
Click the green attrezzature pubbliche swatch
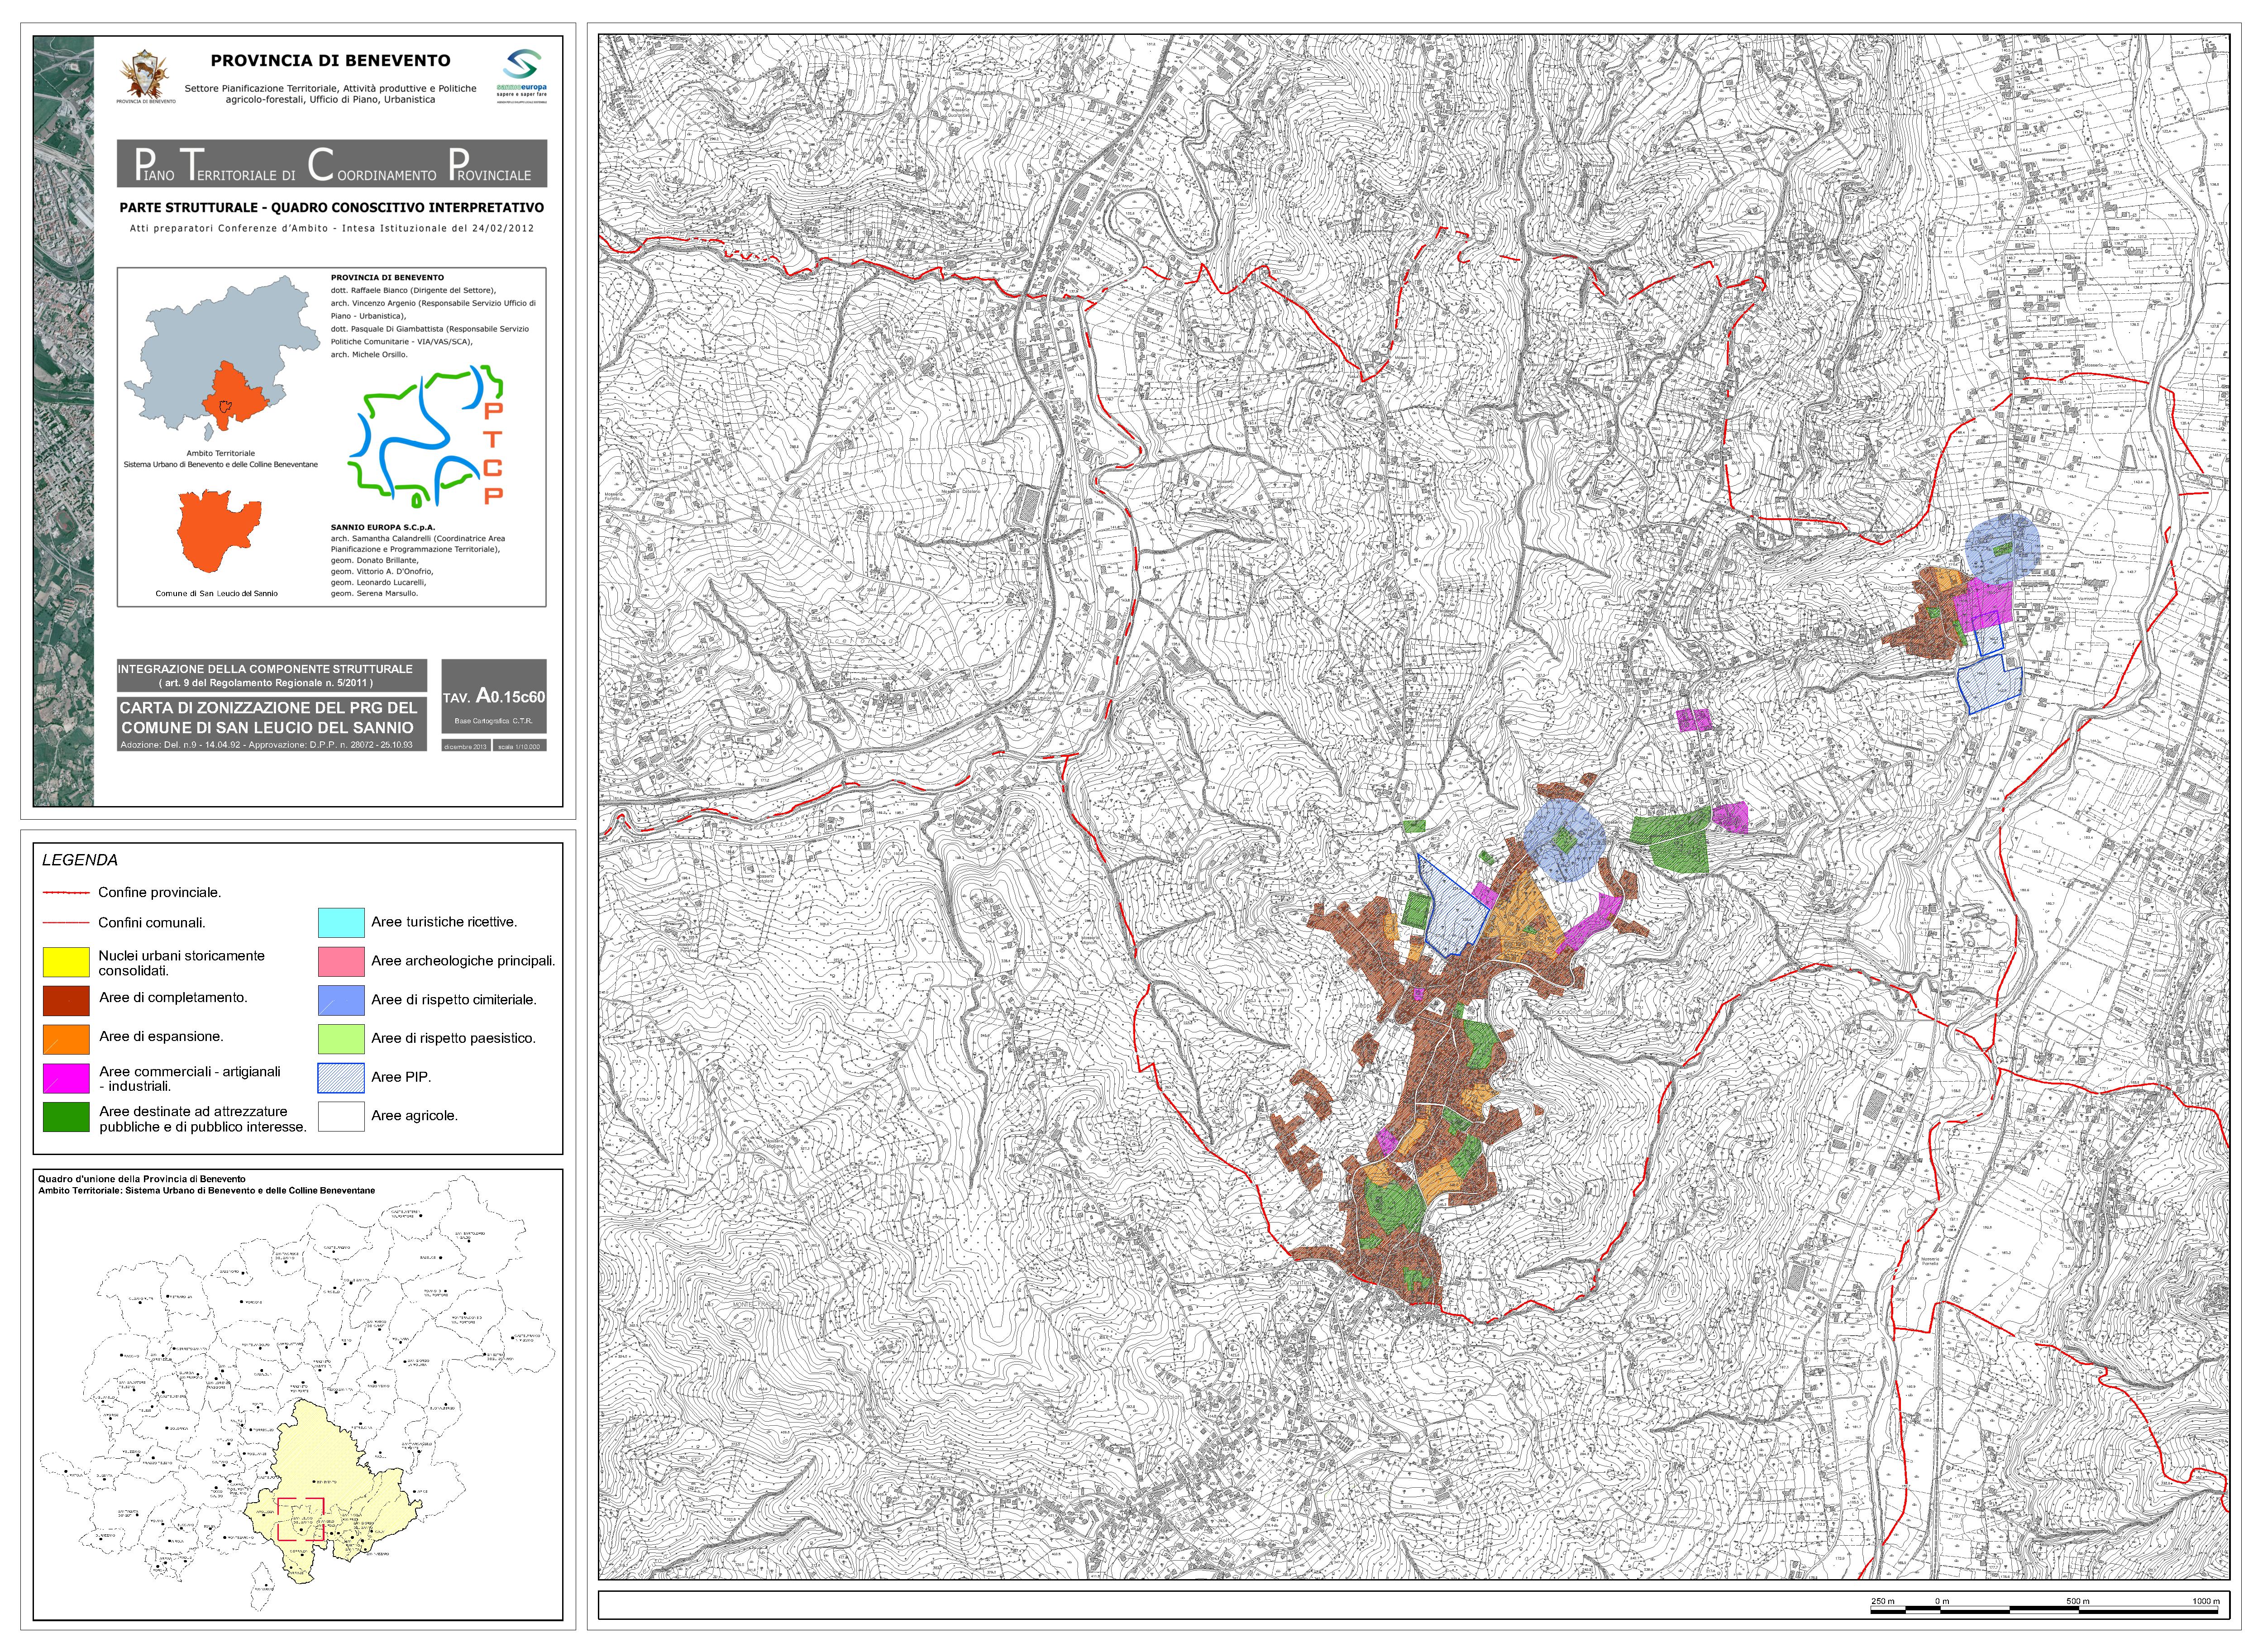66,1117
